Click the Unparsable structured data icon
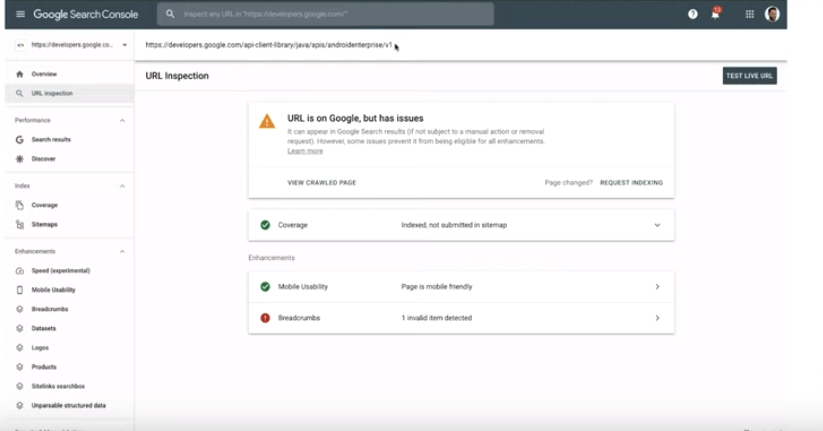This screenshot has width=823, height=431. click(x=19, y=405)
